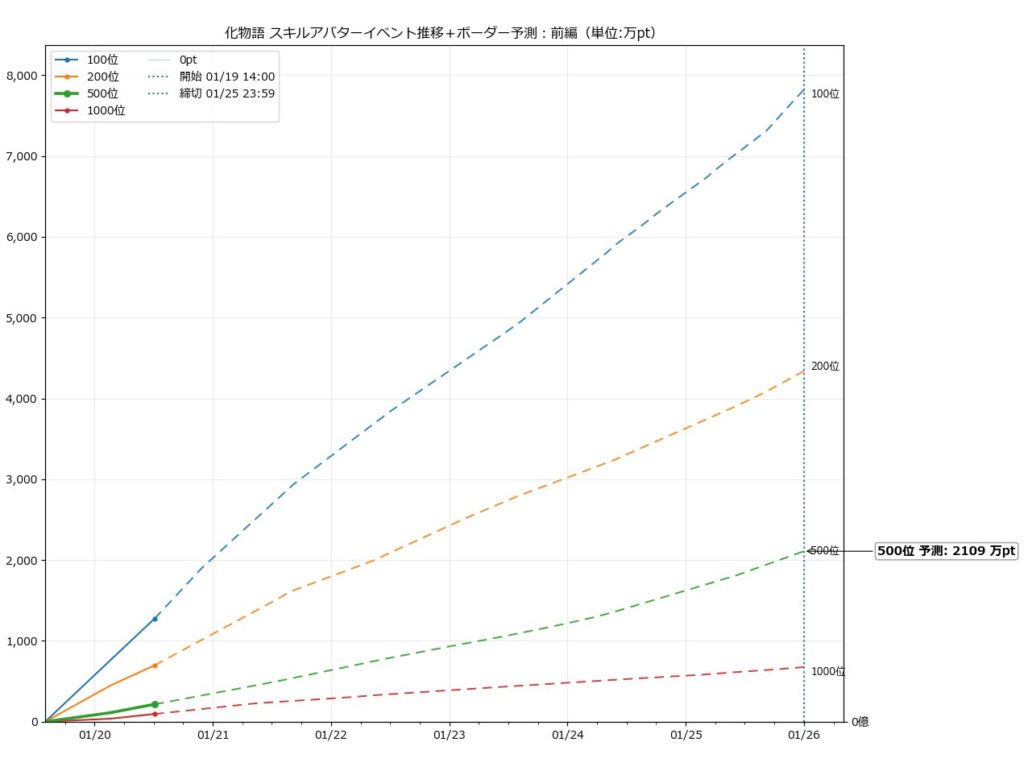Click the orange 200位 legend line marker
The width and height of the screenshot is (1024, 771).
pos(67,76)
